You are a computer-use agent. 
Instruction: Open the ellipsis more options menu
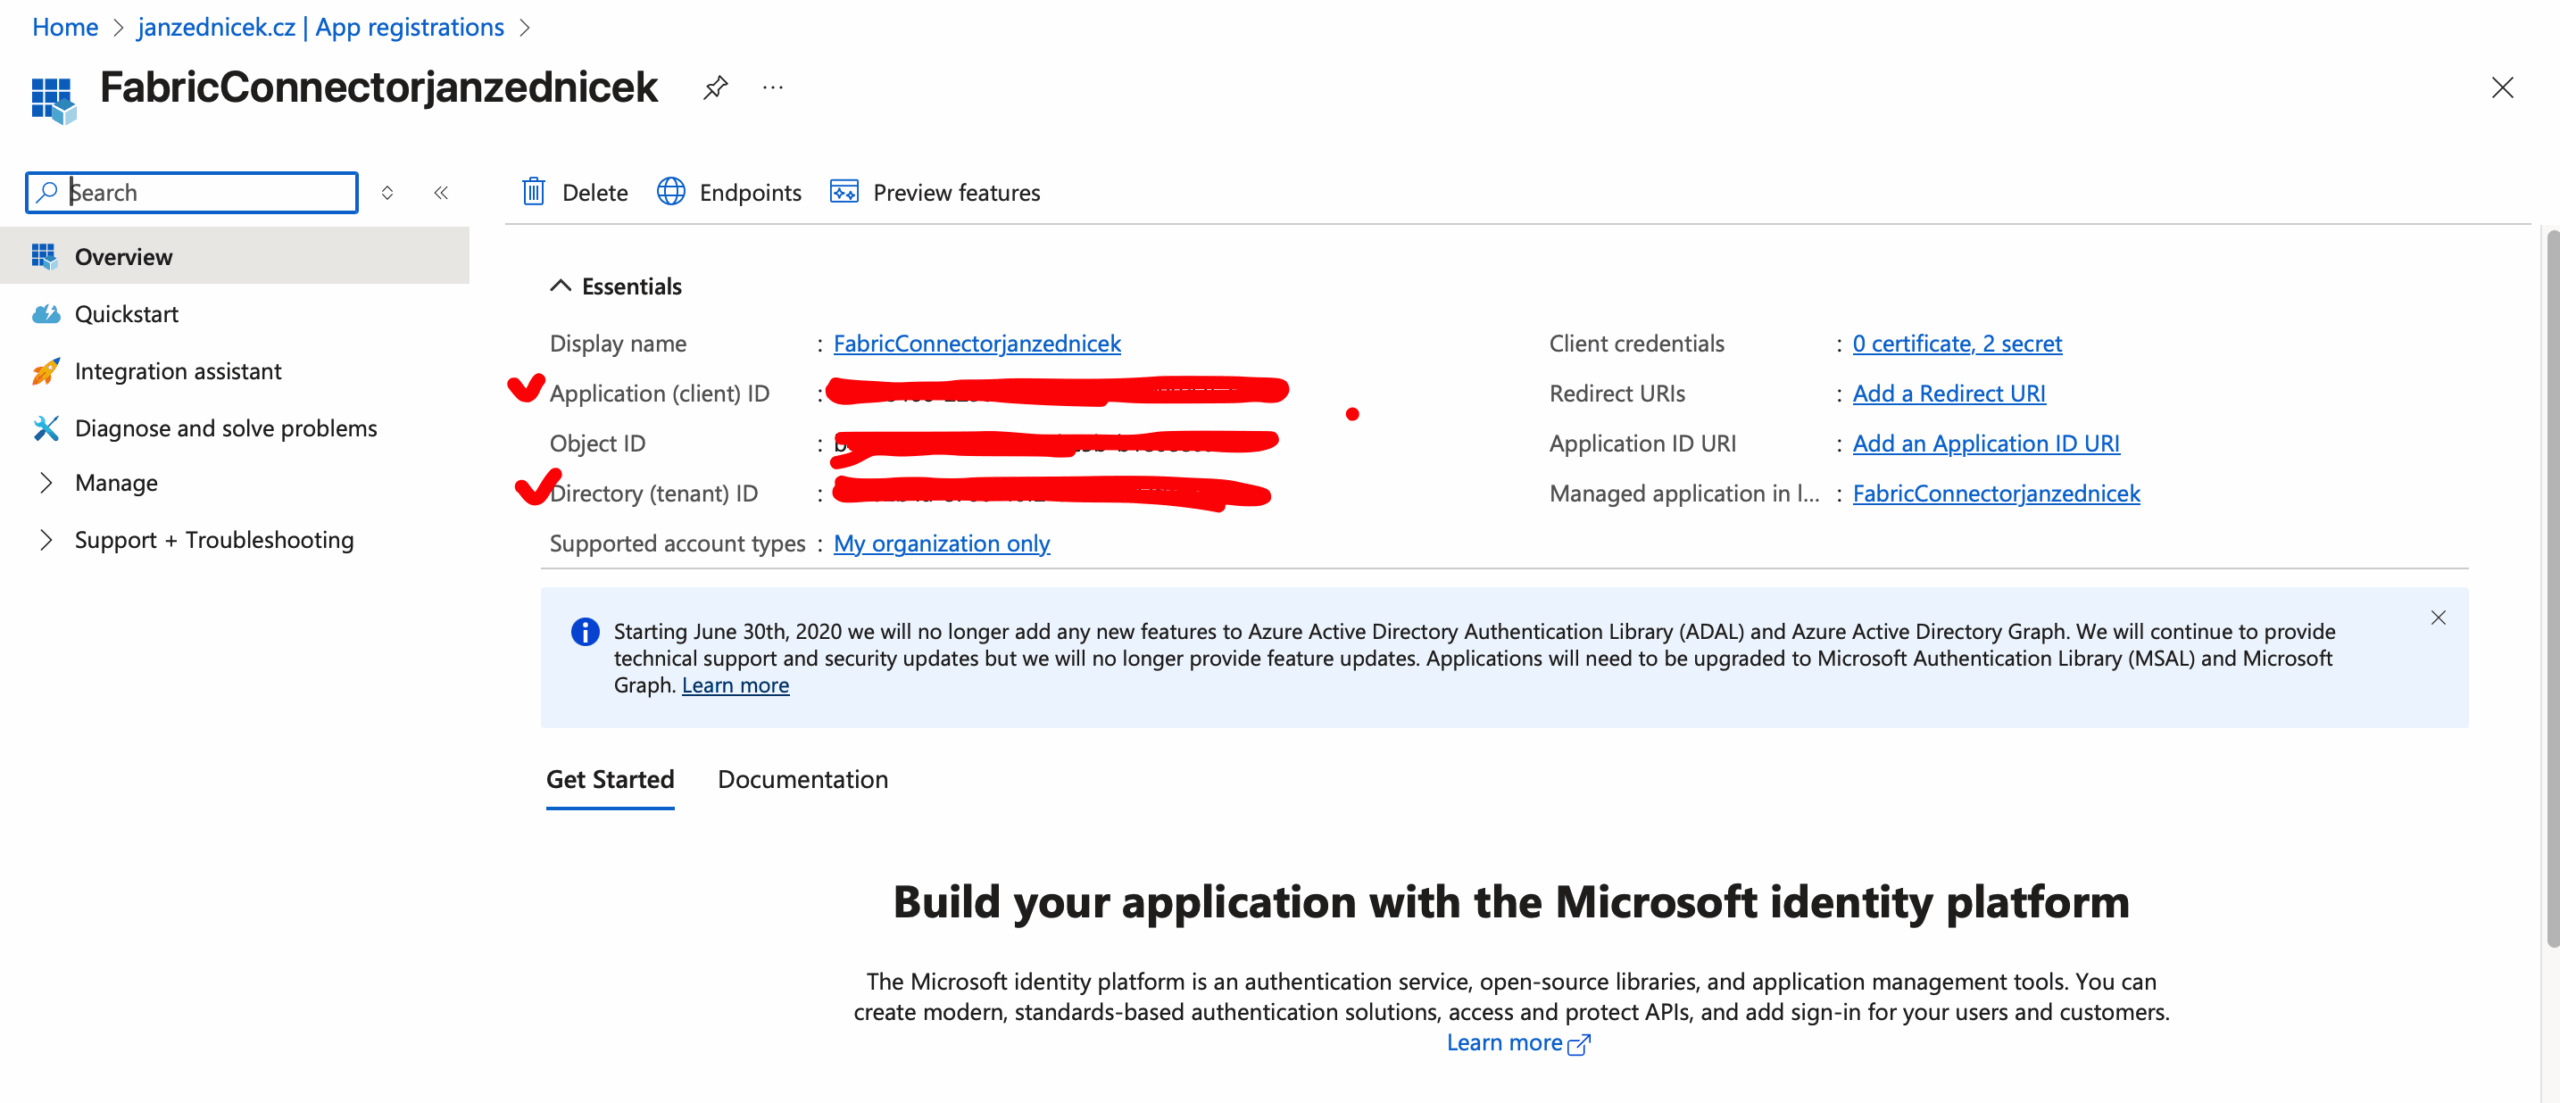click(x=772, y=88)
